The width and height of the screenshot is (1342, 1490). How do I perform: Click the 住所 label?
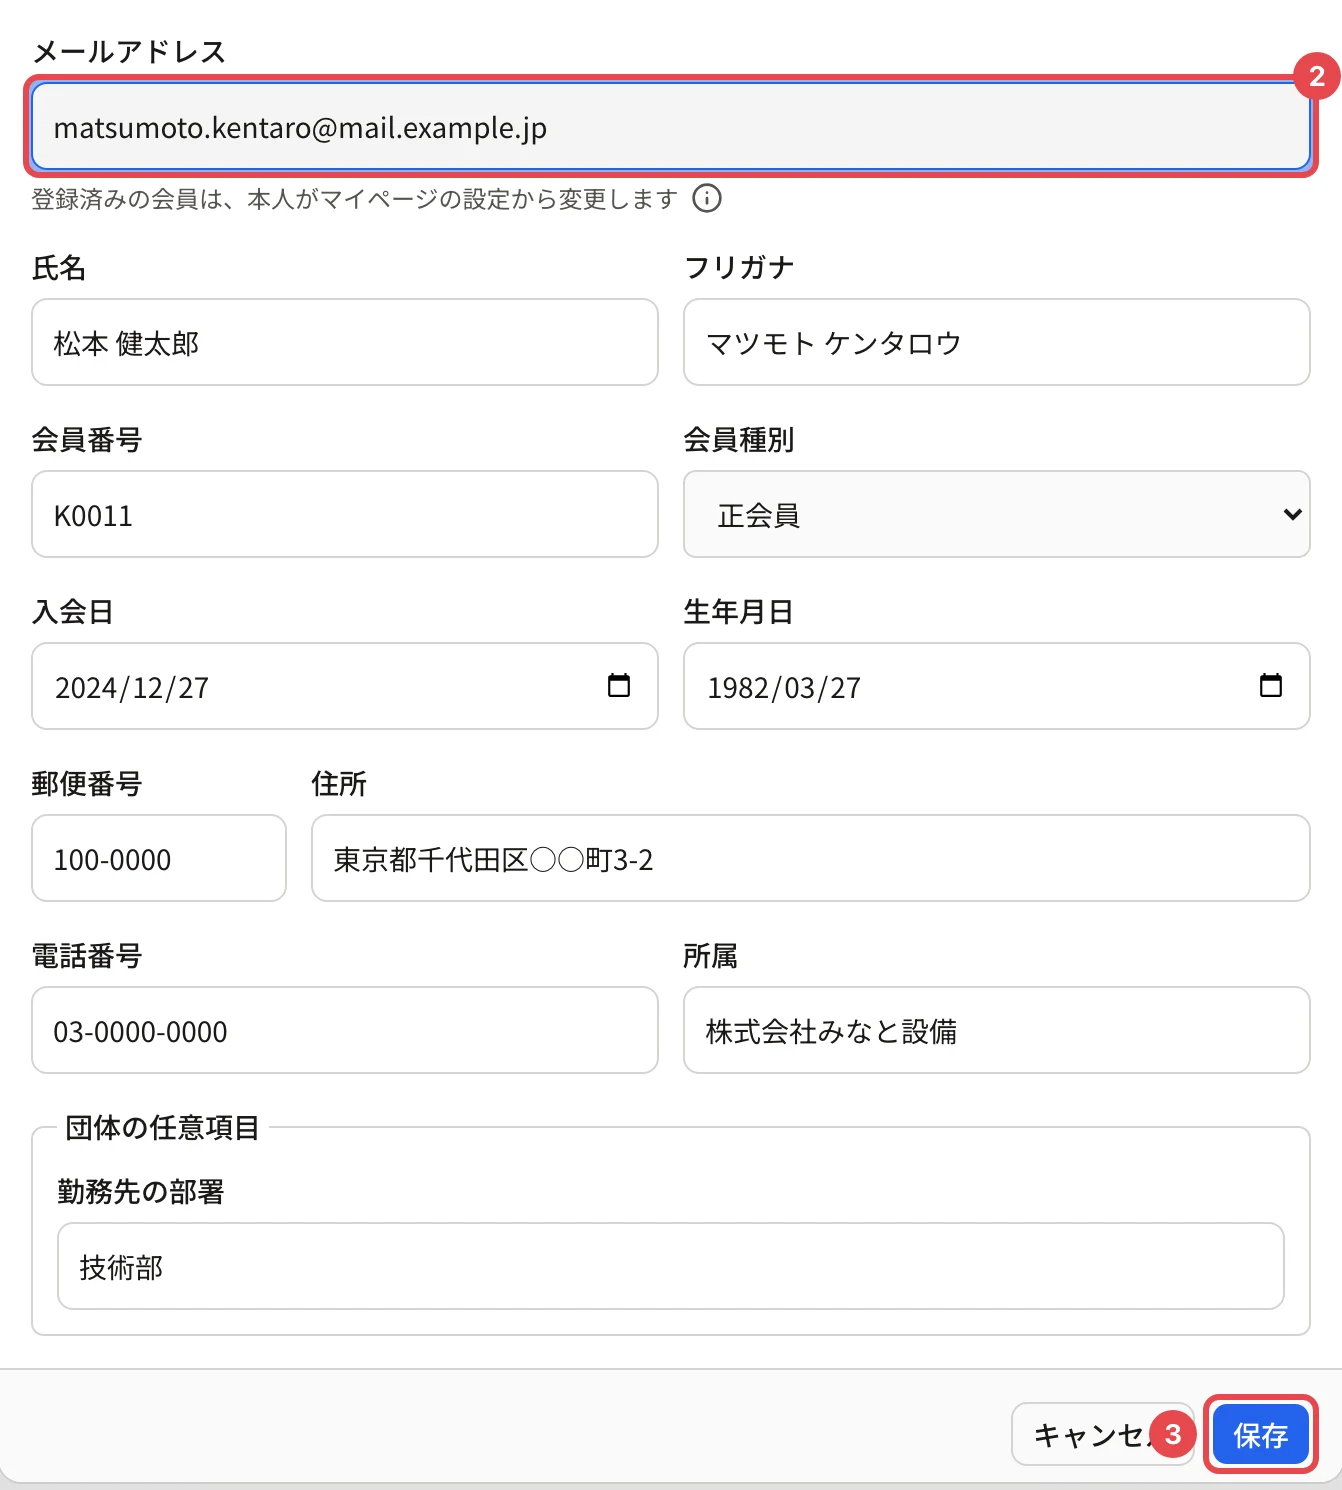coord(339,784)
